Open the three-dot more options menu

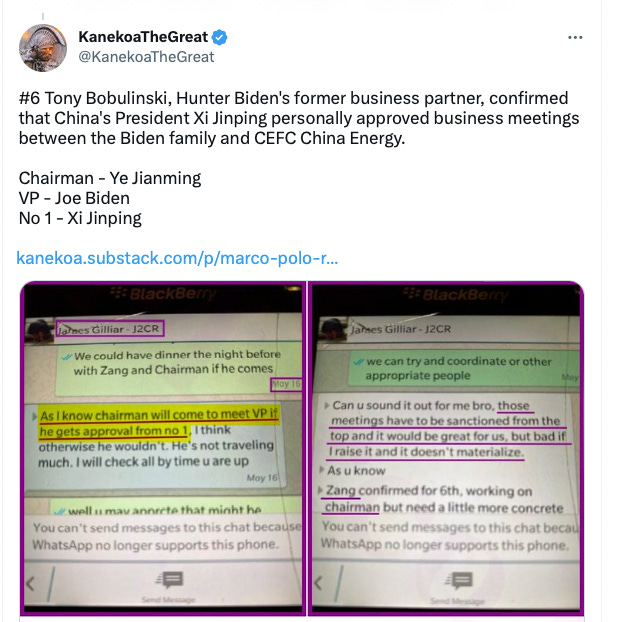point(575,37)
